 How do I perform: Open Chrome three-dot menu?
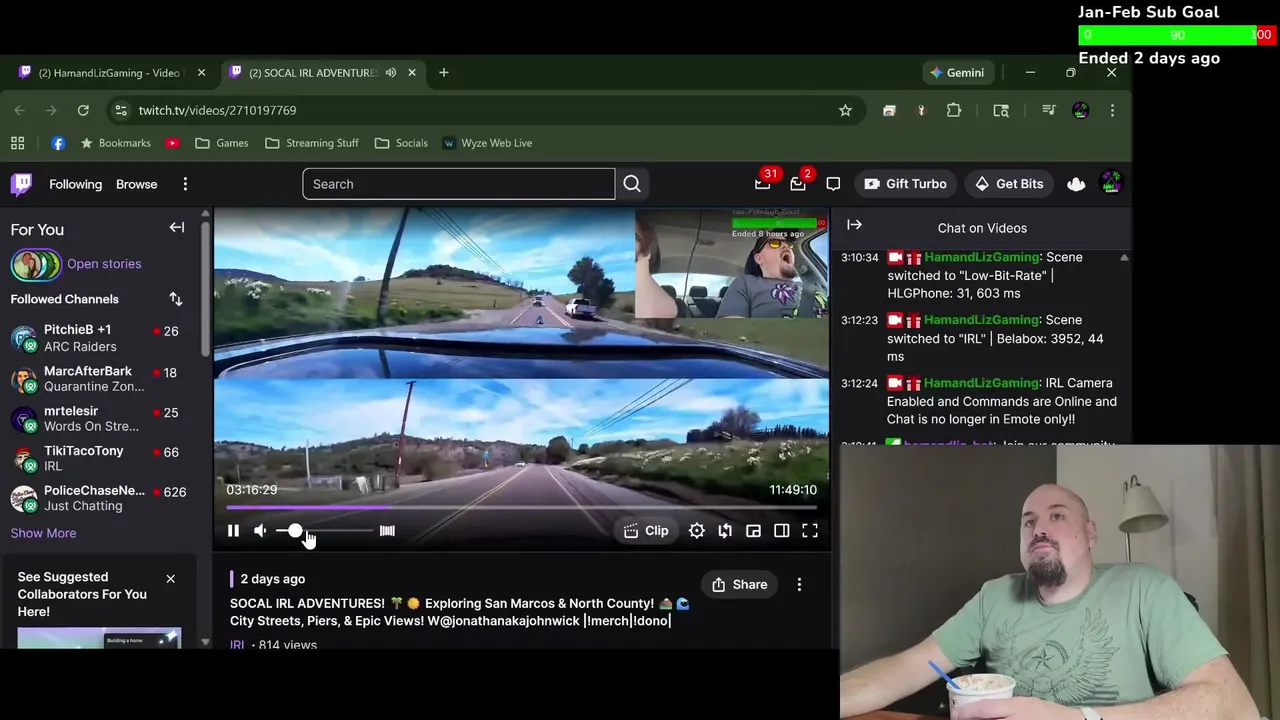pyautogui.click(x=1112, y=110)
